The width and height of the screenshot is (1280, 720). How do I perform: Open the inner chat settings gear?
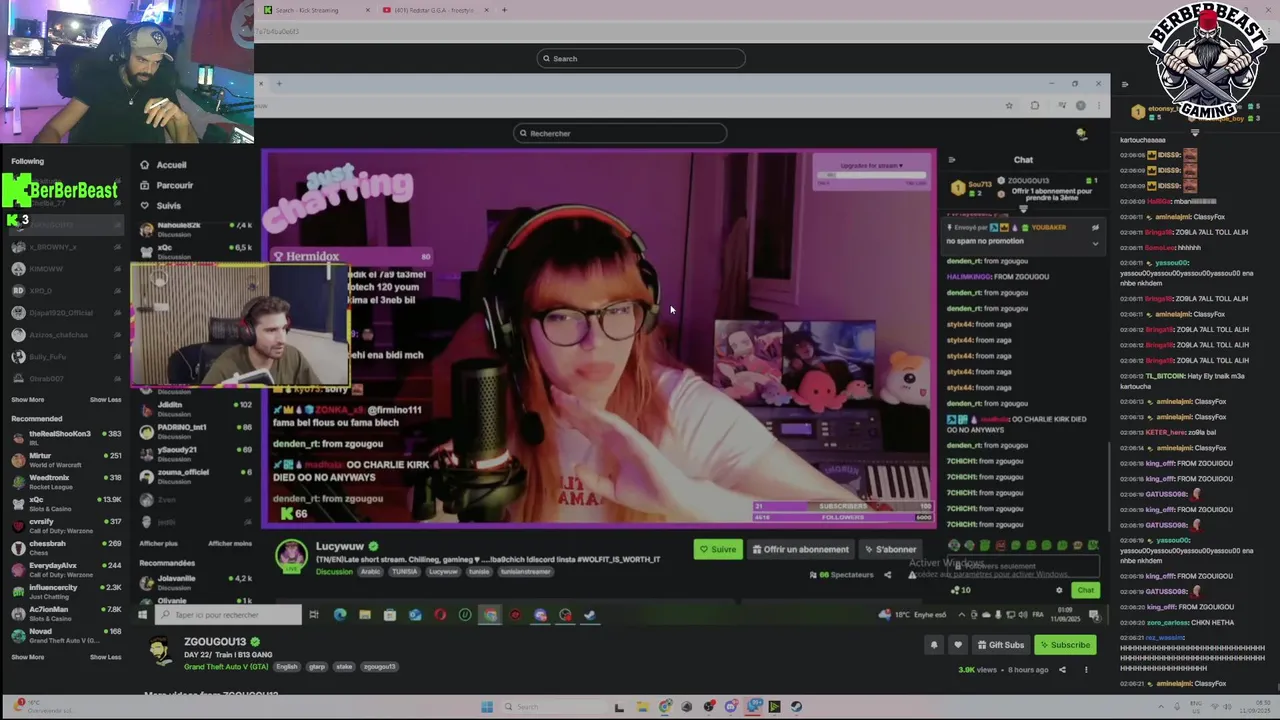tap(1059, 590)
